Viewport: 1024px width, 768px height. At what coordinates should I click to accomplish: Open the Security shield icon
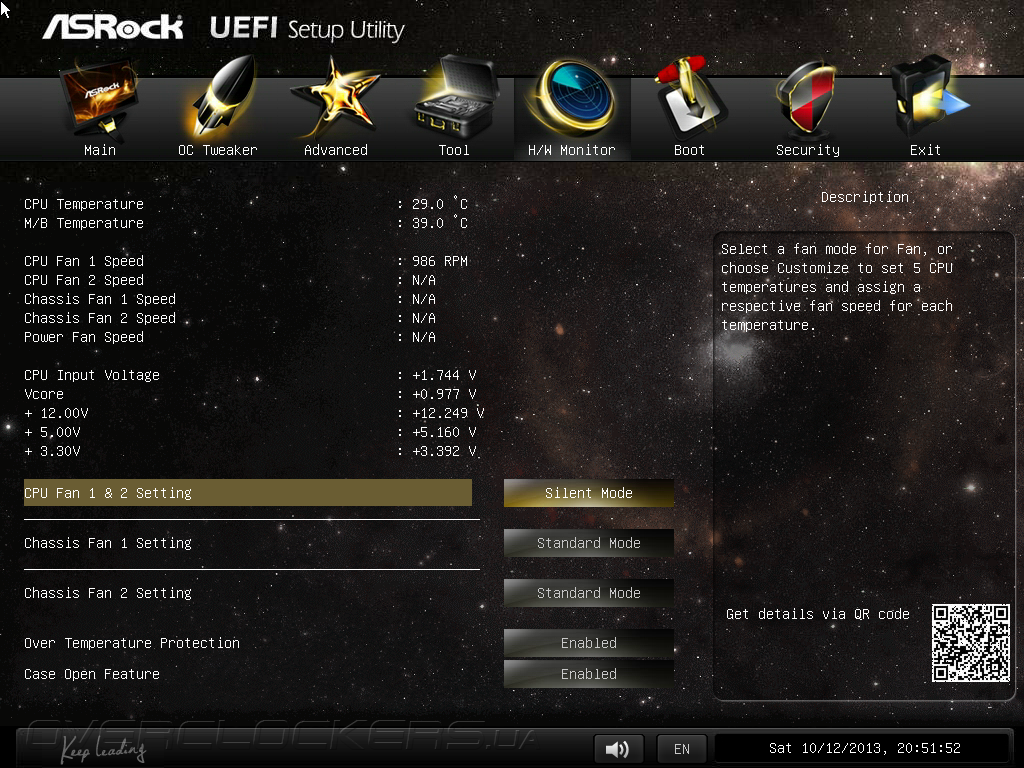[x=807, y=98]
